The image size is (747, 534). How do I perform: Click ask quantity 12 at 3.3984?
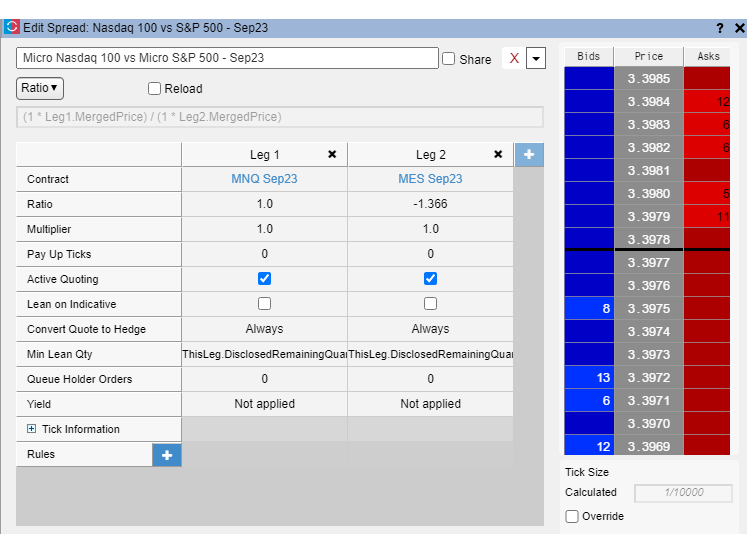tap(707, 101)
